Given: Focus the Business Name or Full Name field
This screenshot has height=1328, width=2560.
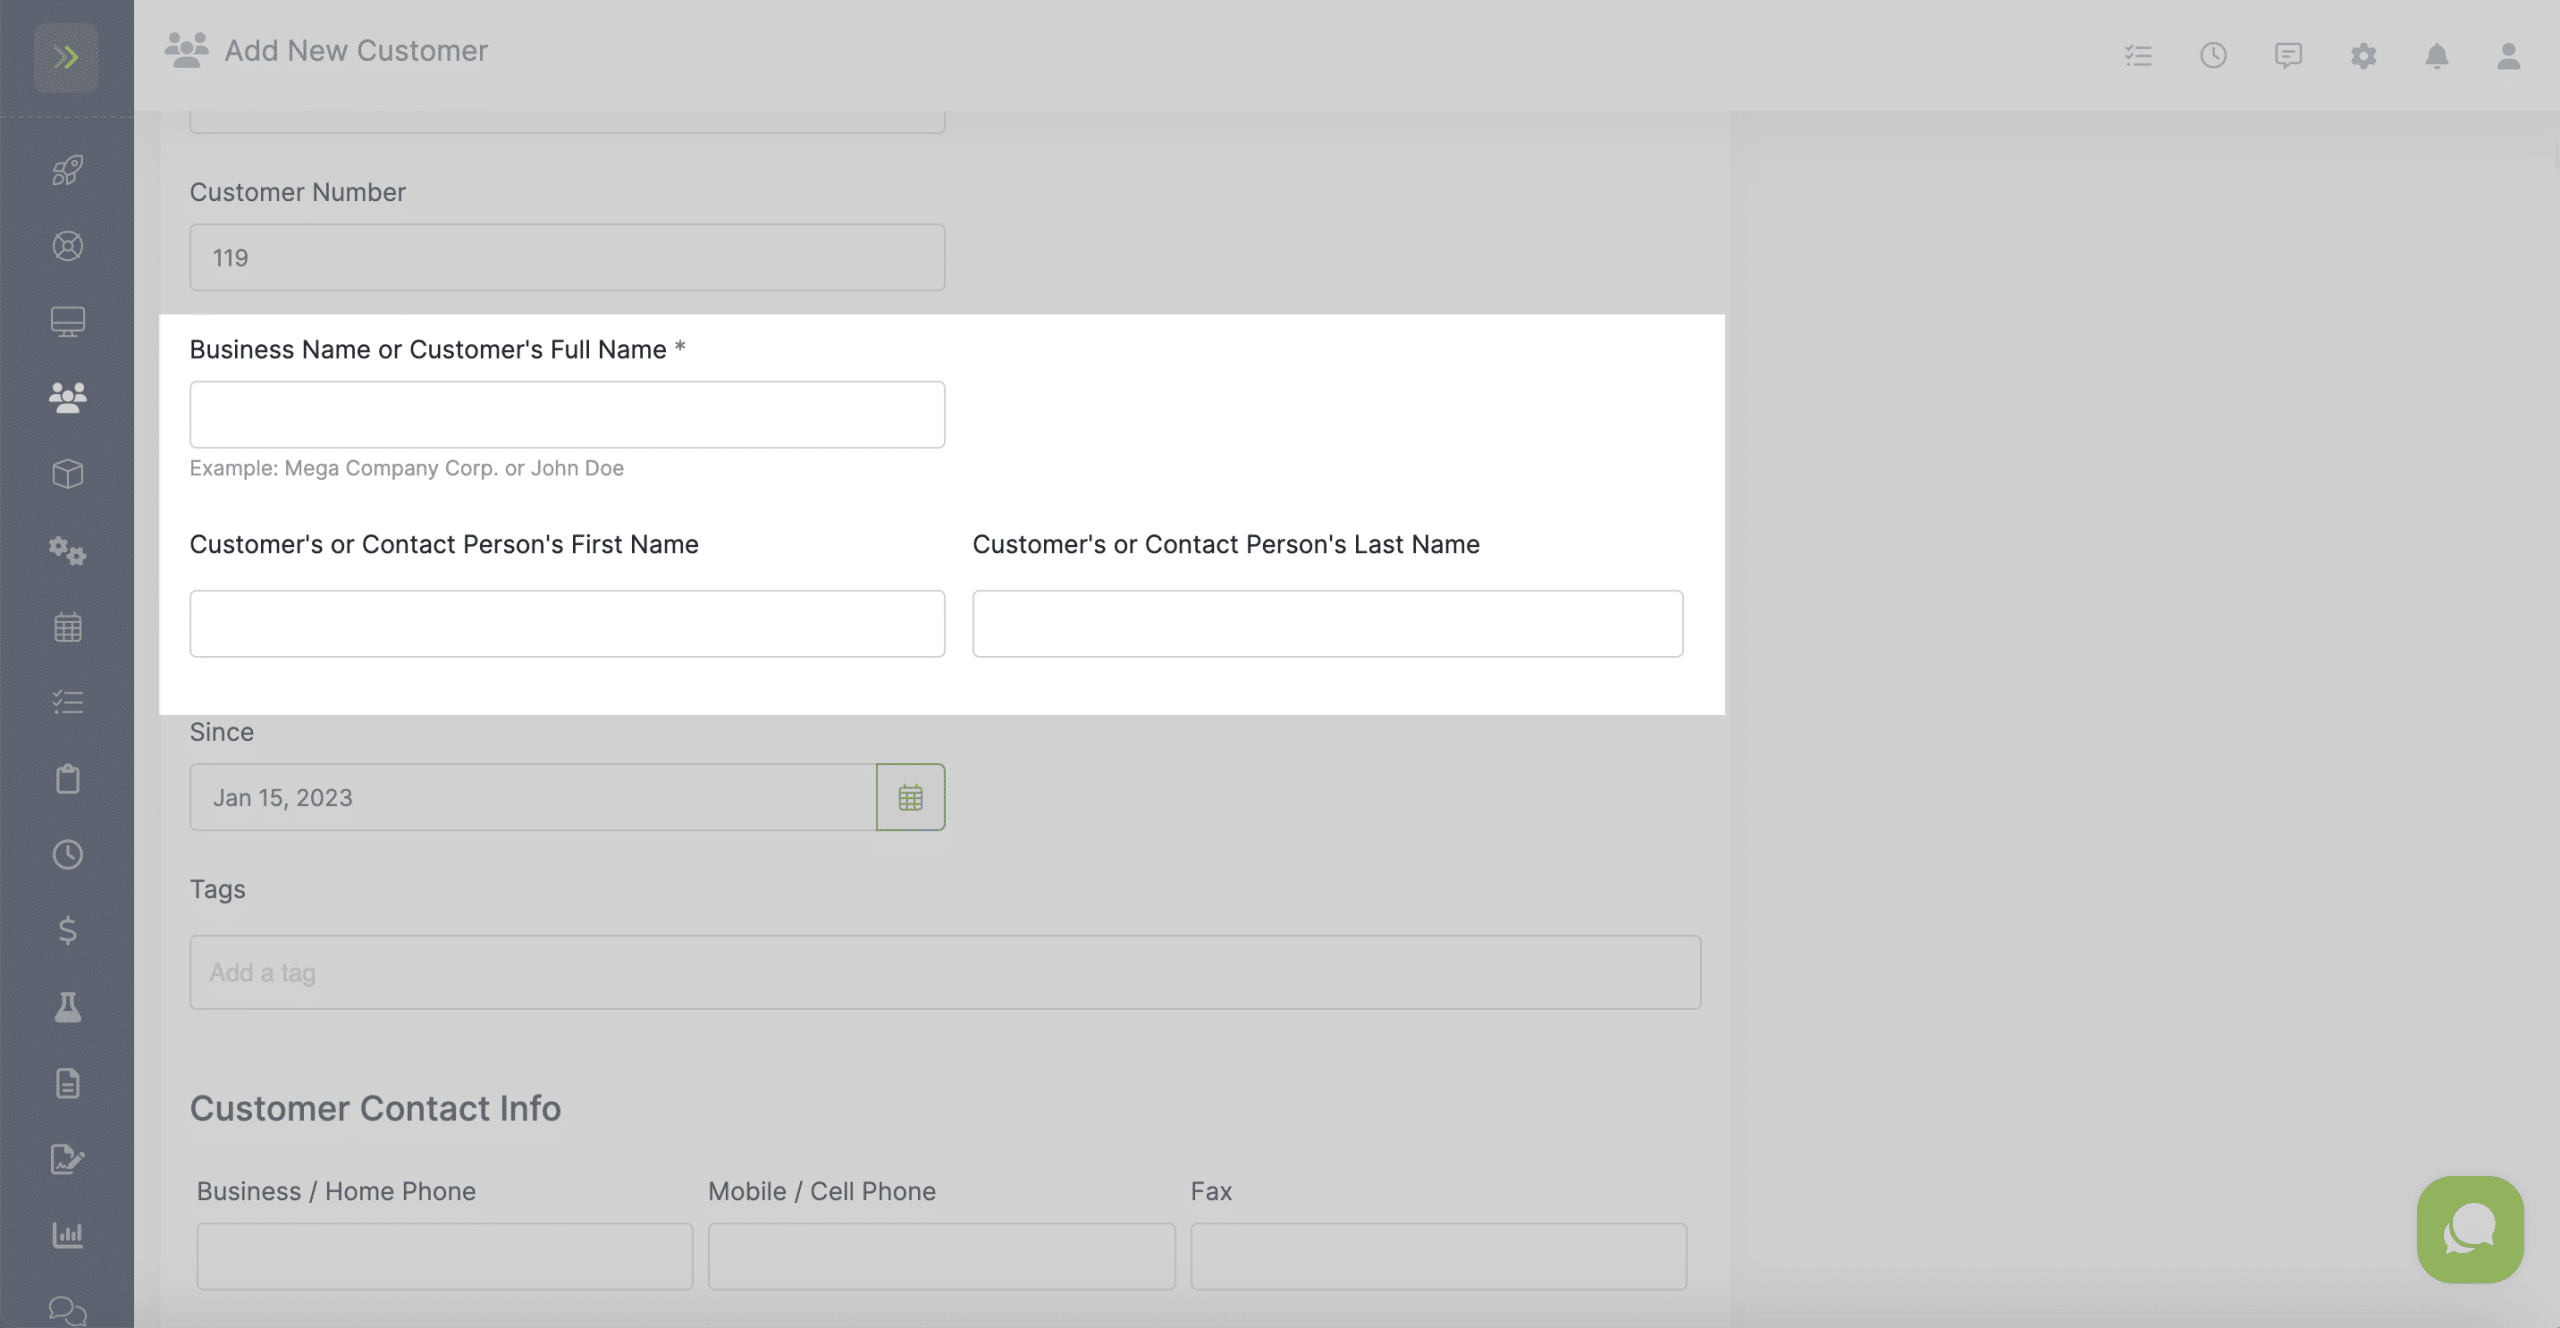Looking at the screenshot, I should [x=567, y=414].
